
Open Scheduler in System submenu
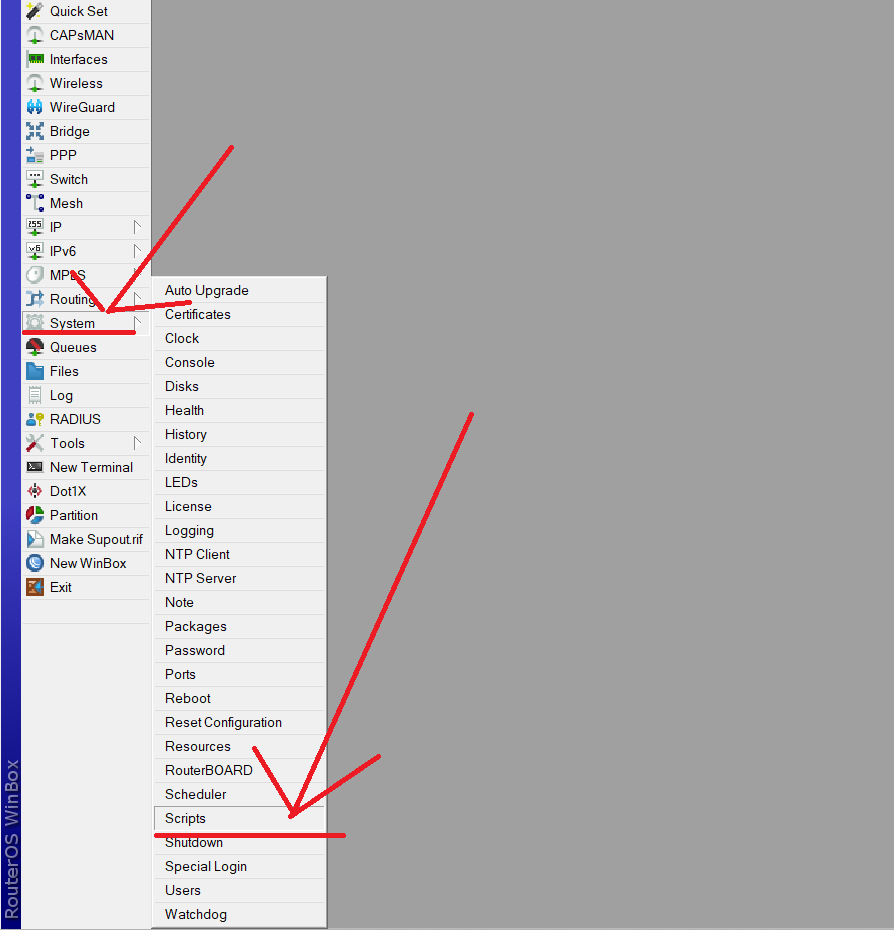240,795
